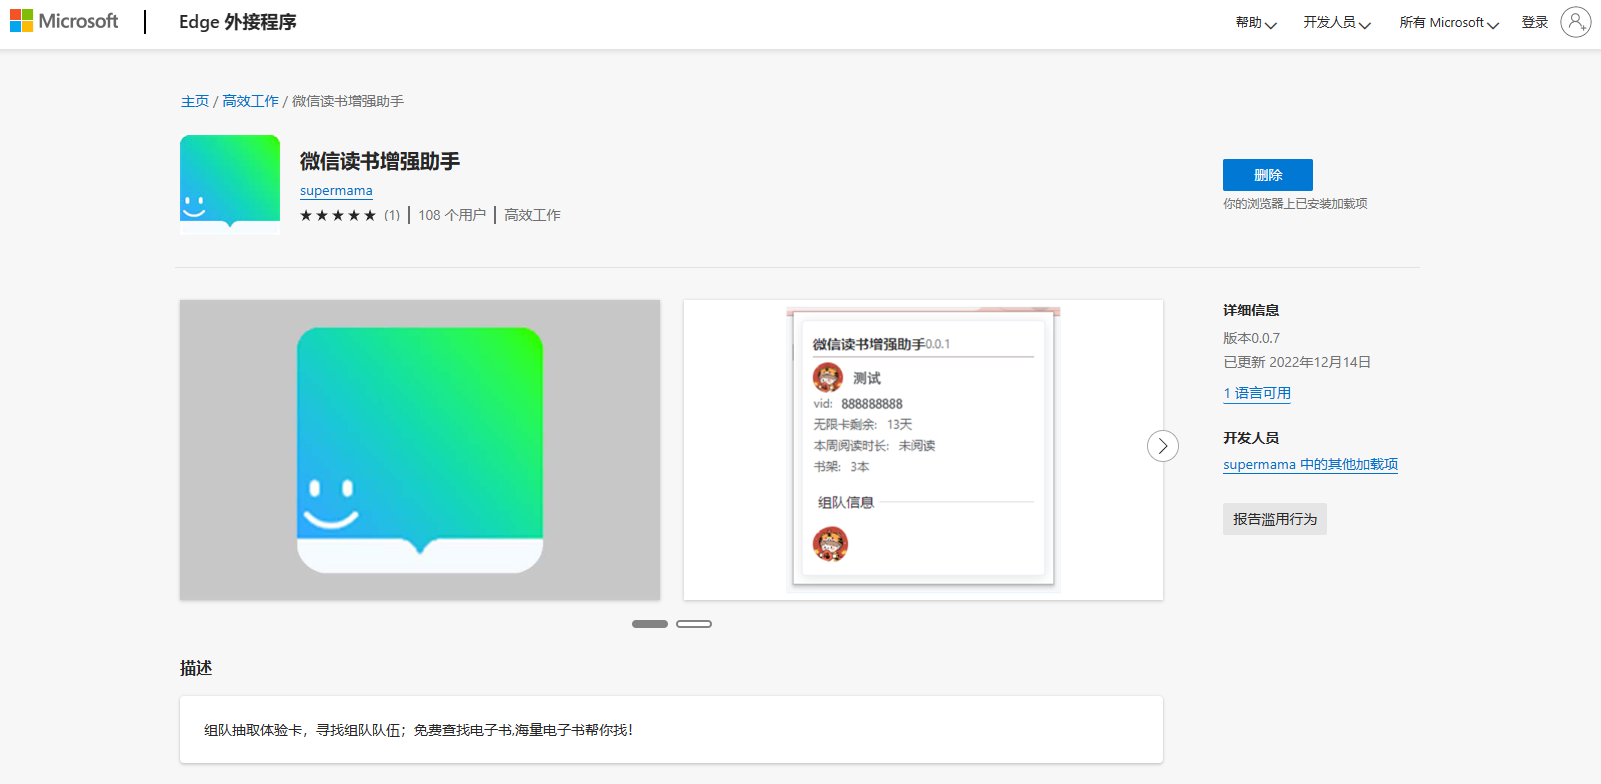Click the 详细信息 heading
The width and height of the screenshot is (1601, 784).
coord(1251,310)
